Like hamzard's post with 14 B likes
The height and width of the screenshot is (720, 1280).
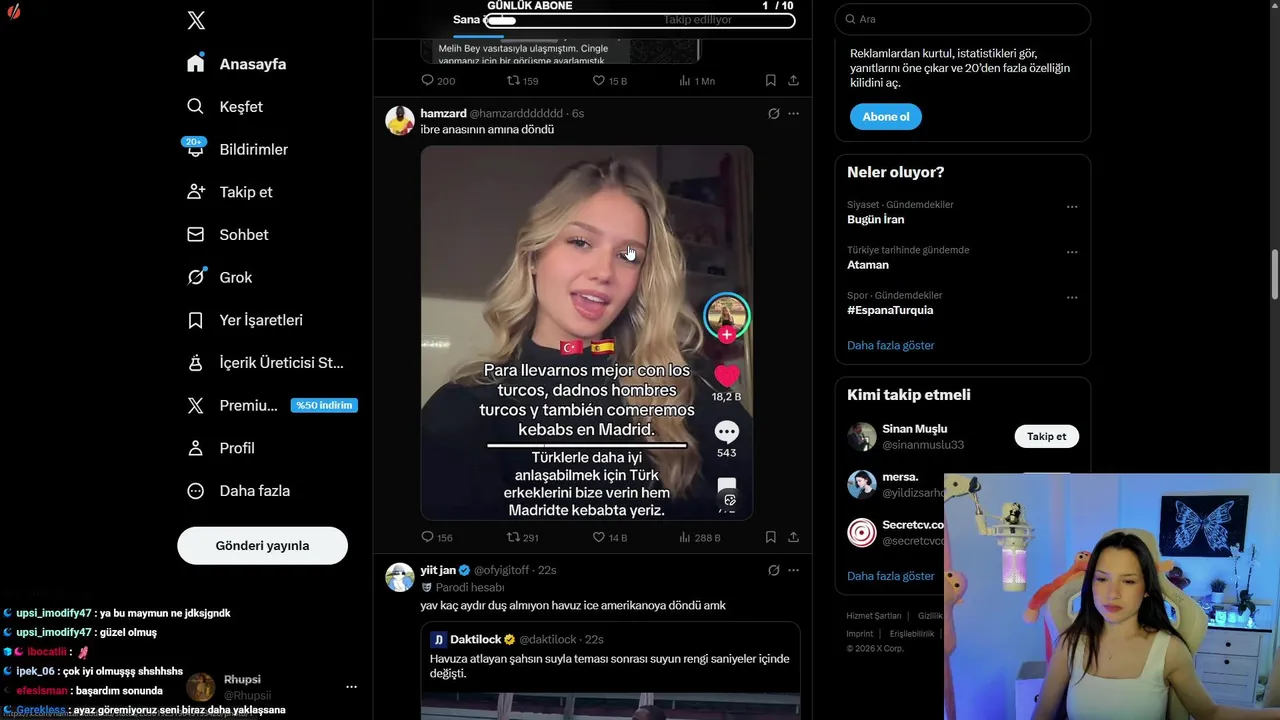coord(610,537)
